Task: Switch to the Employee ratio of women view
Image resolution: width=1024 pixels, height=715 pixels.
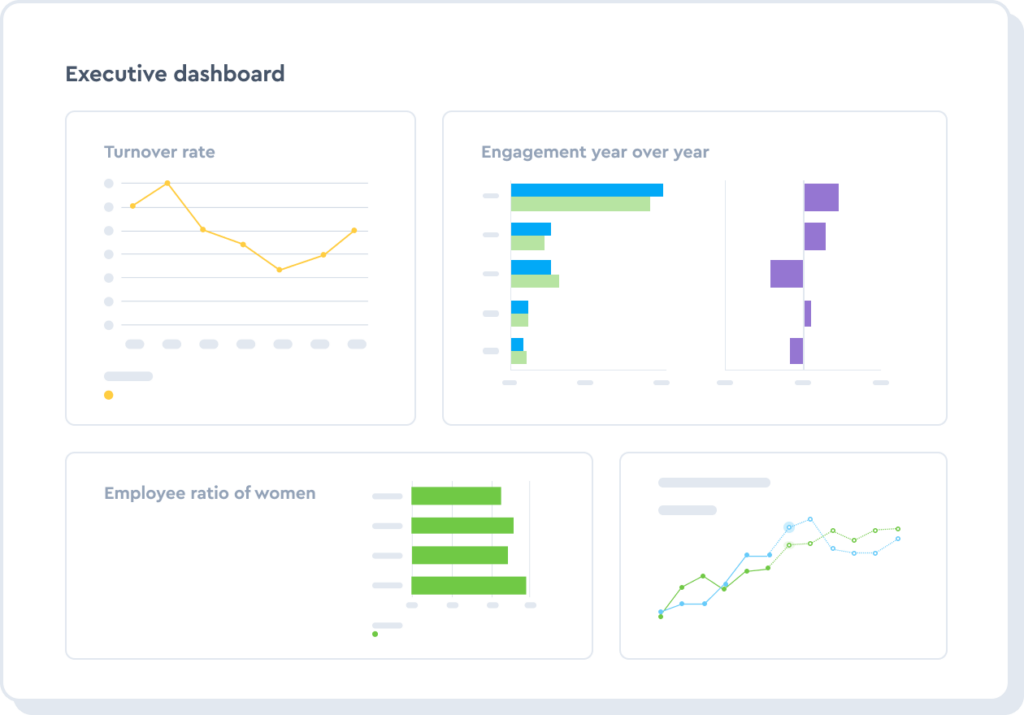Action: pos(330,555)
